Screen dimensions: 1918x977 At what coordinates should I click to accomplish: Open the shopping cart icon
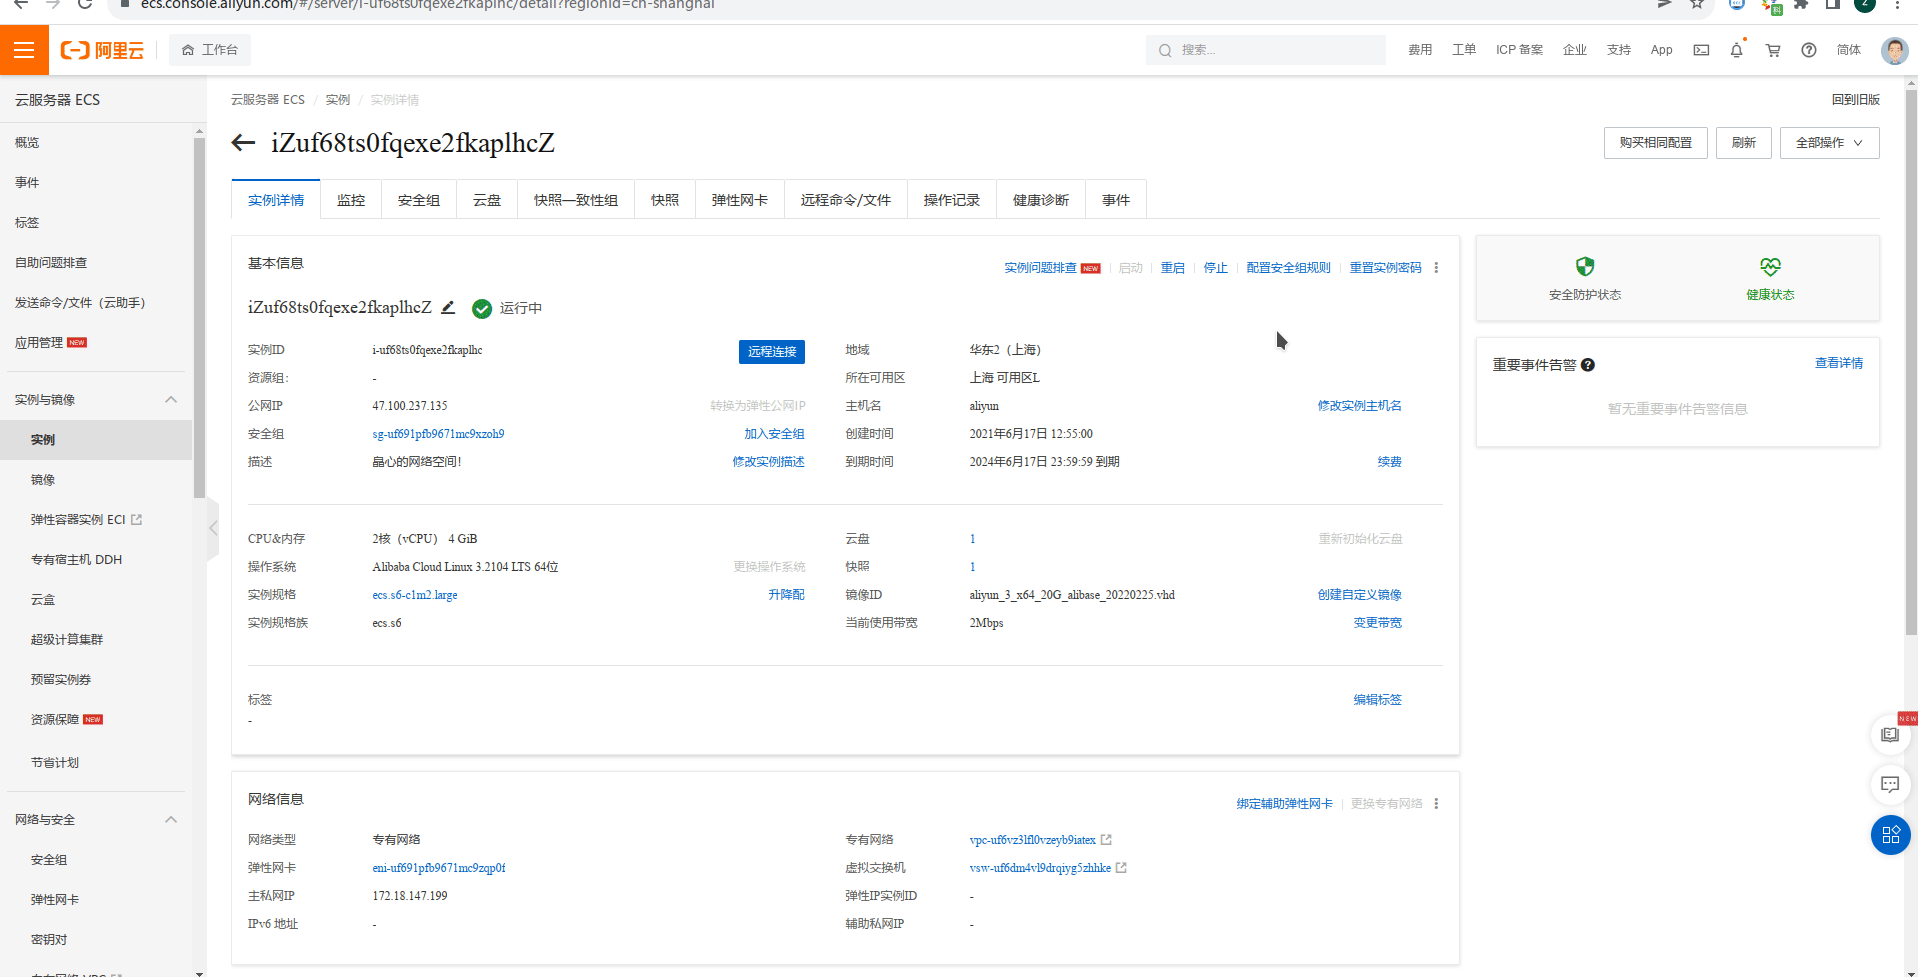[1773, 50]
